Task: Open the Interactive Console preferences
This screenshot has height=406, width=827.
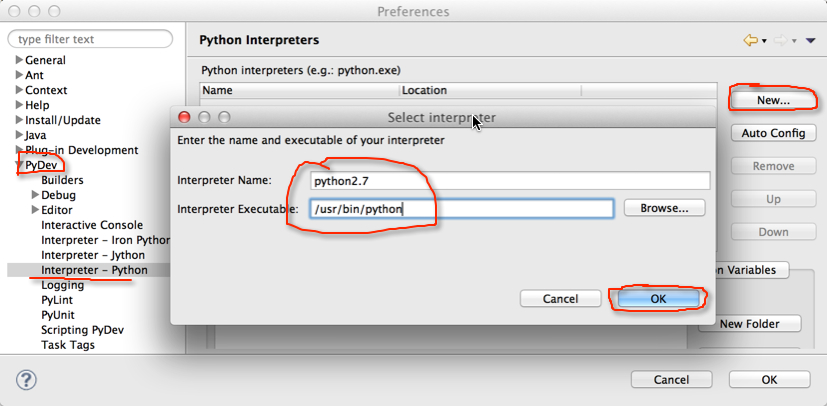Action: coord(92,225)
